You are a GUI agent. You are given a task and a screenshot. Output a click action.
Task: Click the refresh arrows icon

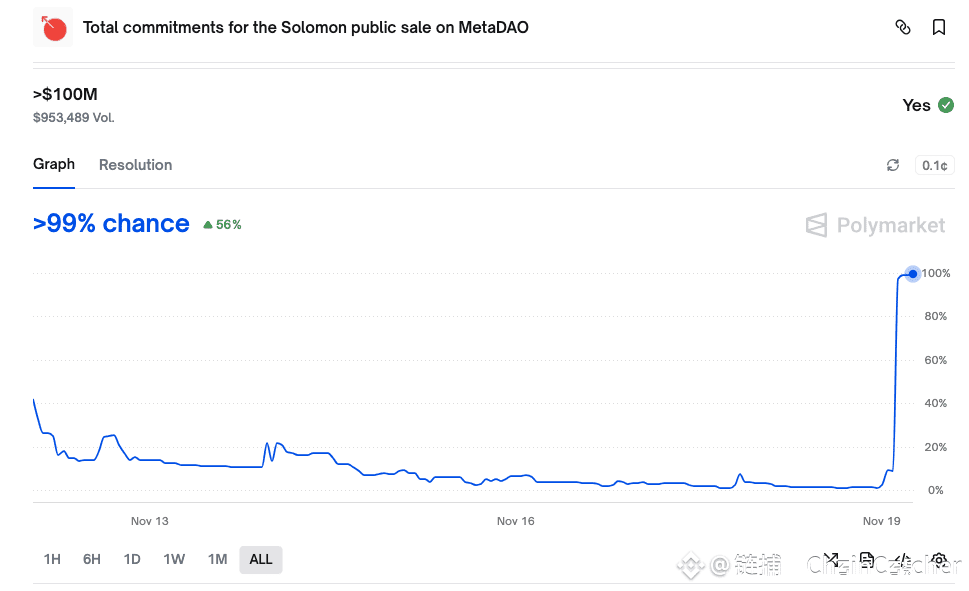[x=893, y=165]
